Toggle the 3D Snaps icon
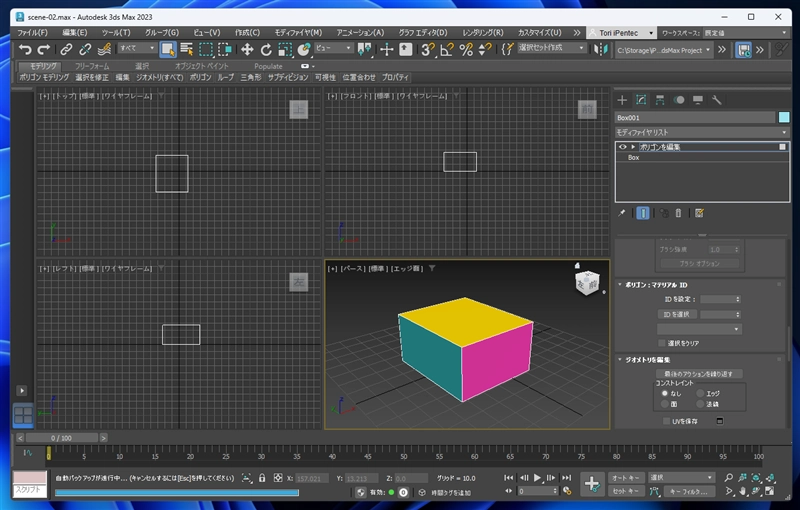Image resolution: width=800 pixels, height=510 pixels. pyautogui.click(x=428, y=49)
